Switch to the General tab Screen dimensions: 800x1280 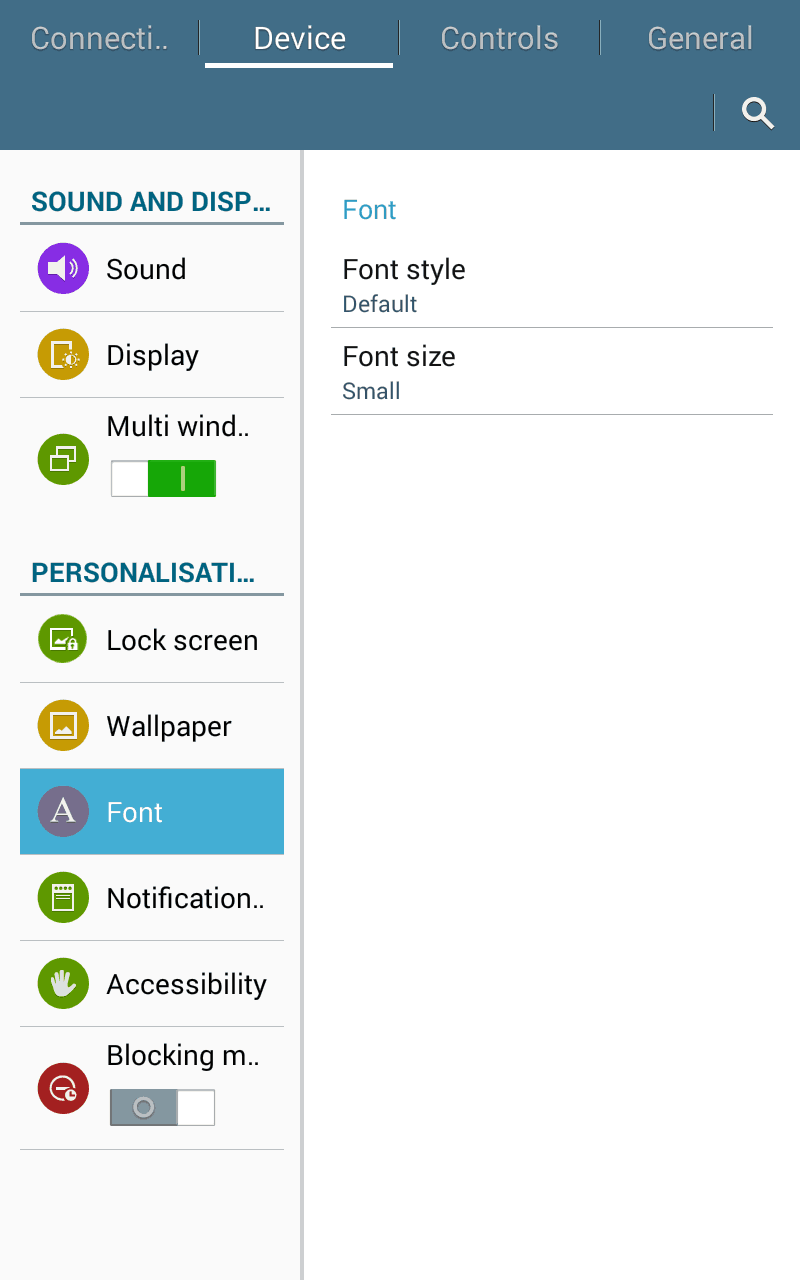pyautogui.click(x=700, y=38)
